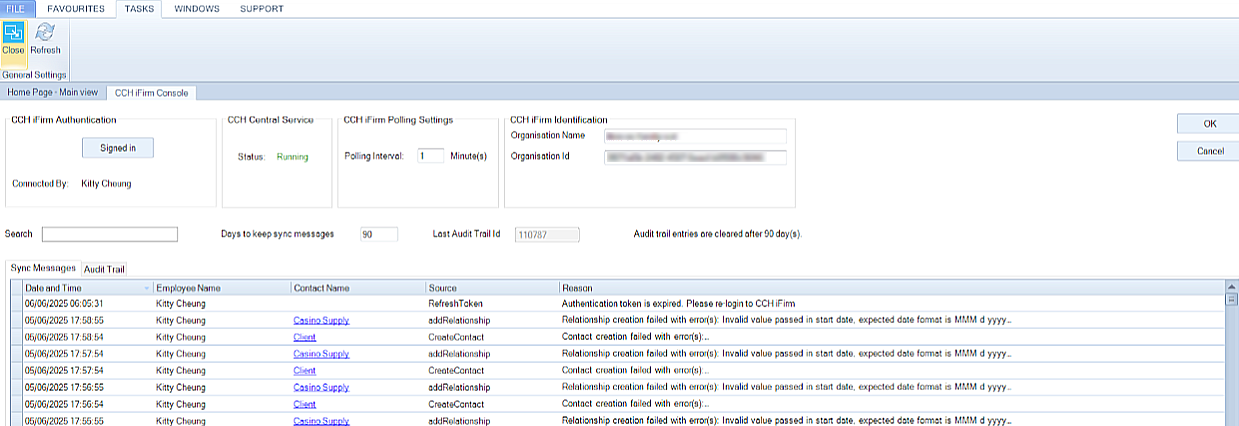Click the Polling Interval field
Screen dimensions: 1239x426
pyautogui.click(x=430, y=156)
